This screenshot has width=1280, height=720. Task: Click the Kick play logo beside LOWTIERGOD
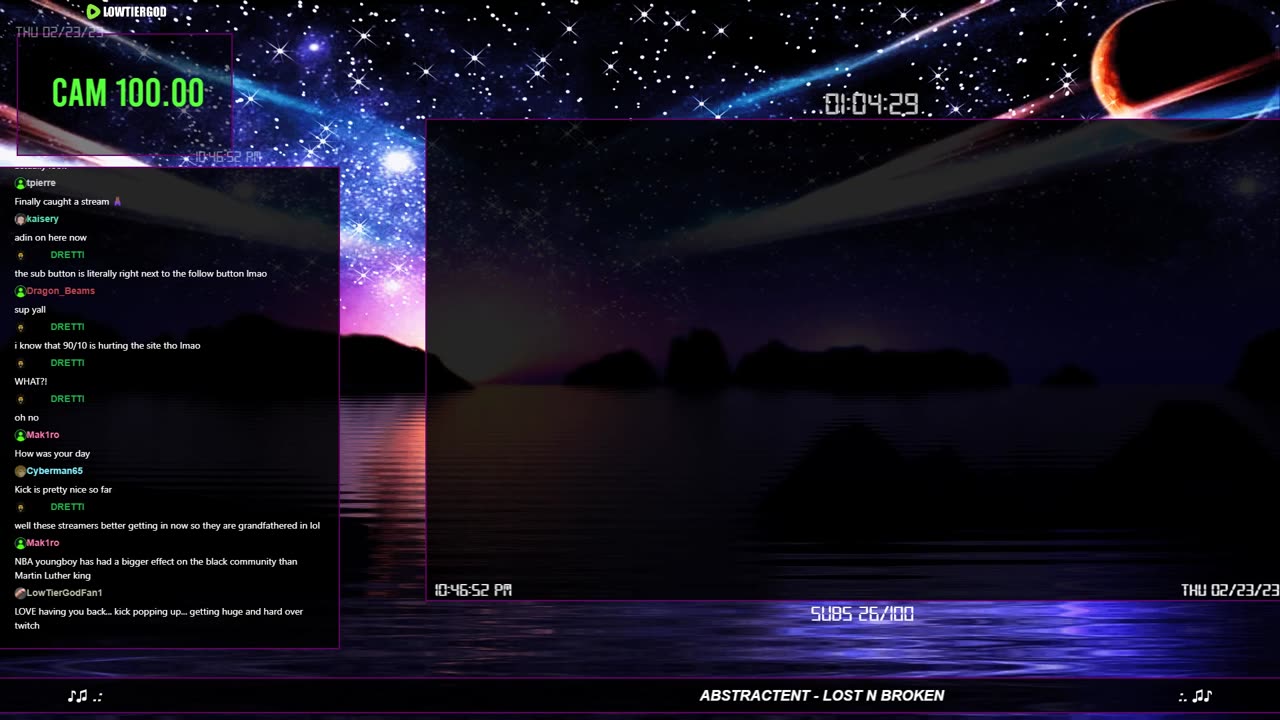93,12
